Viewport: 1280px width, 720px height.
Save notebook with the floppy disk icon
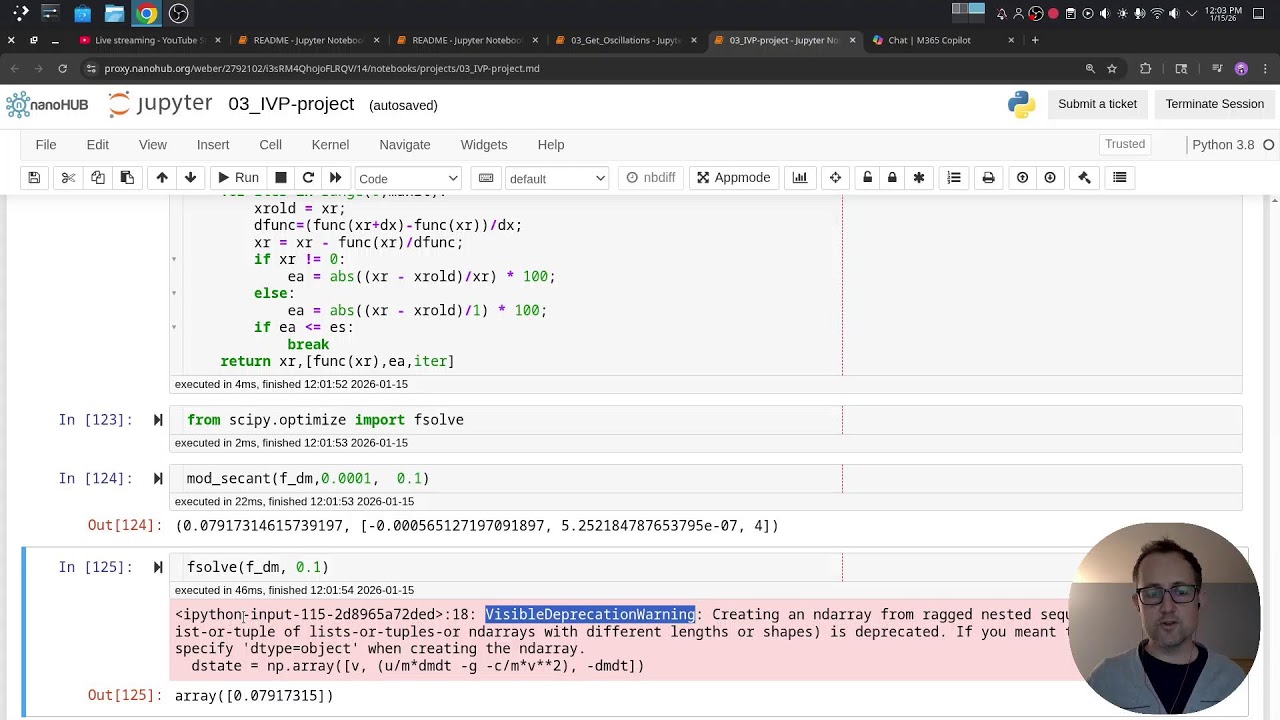pyautogui.click(x=34, y=178)
